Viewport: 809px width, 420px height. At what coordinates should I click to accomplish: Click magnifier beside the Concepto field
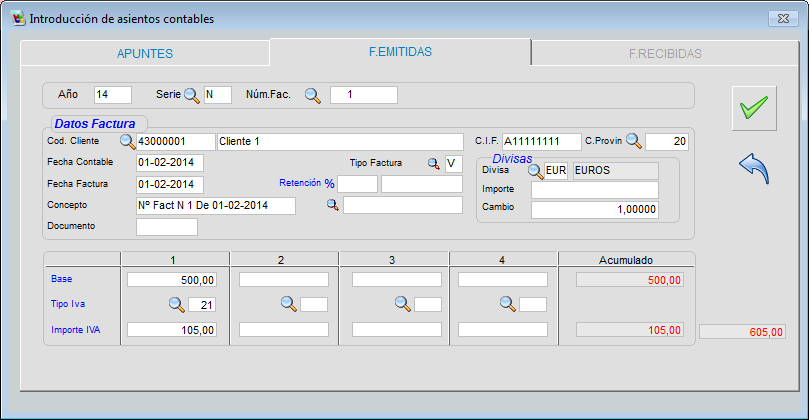click(333, 205)
